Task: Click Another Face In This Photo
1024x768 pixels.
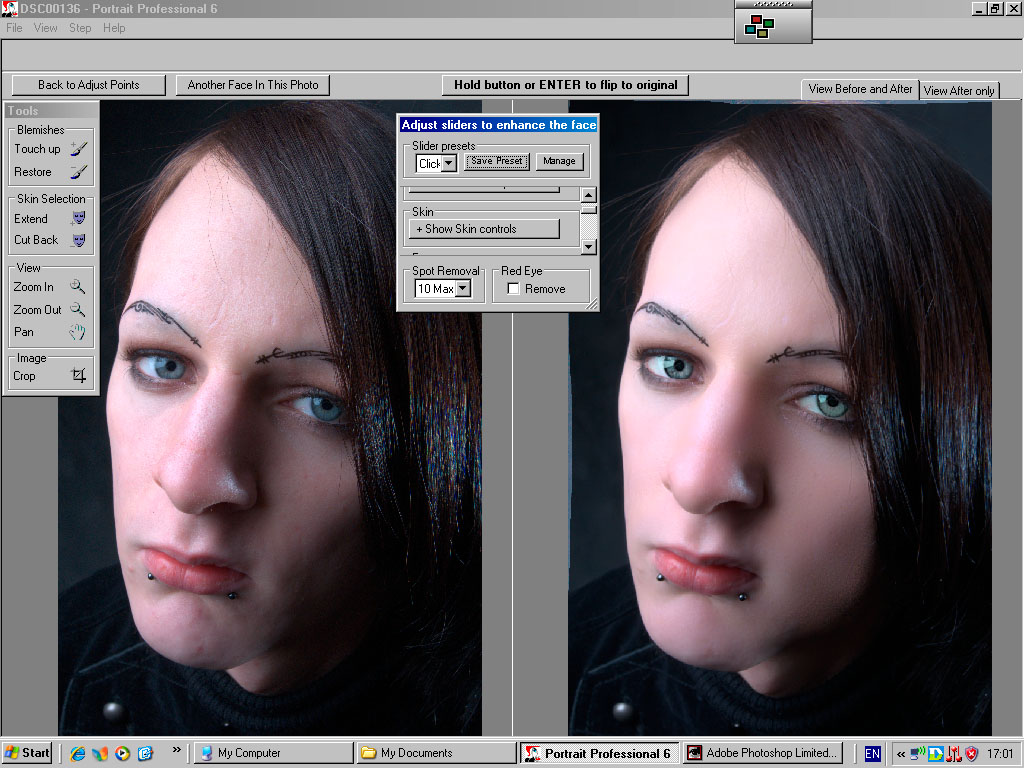Action: 253,85
